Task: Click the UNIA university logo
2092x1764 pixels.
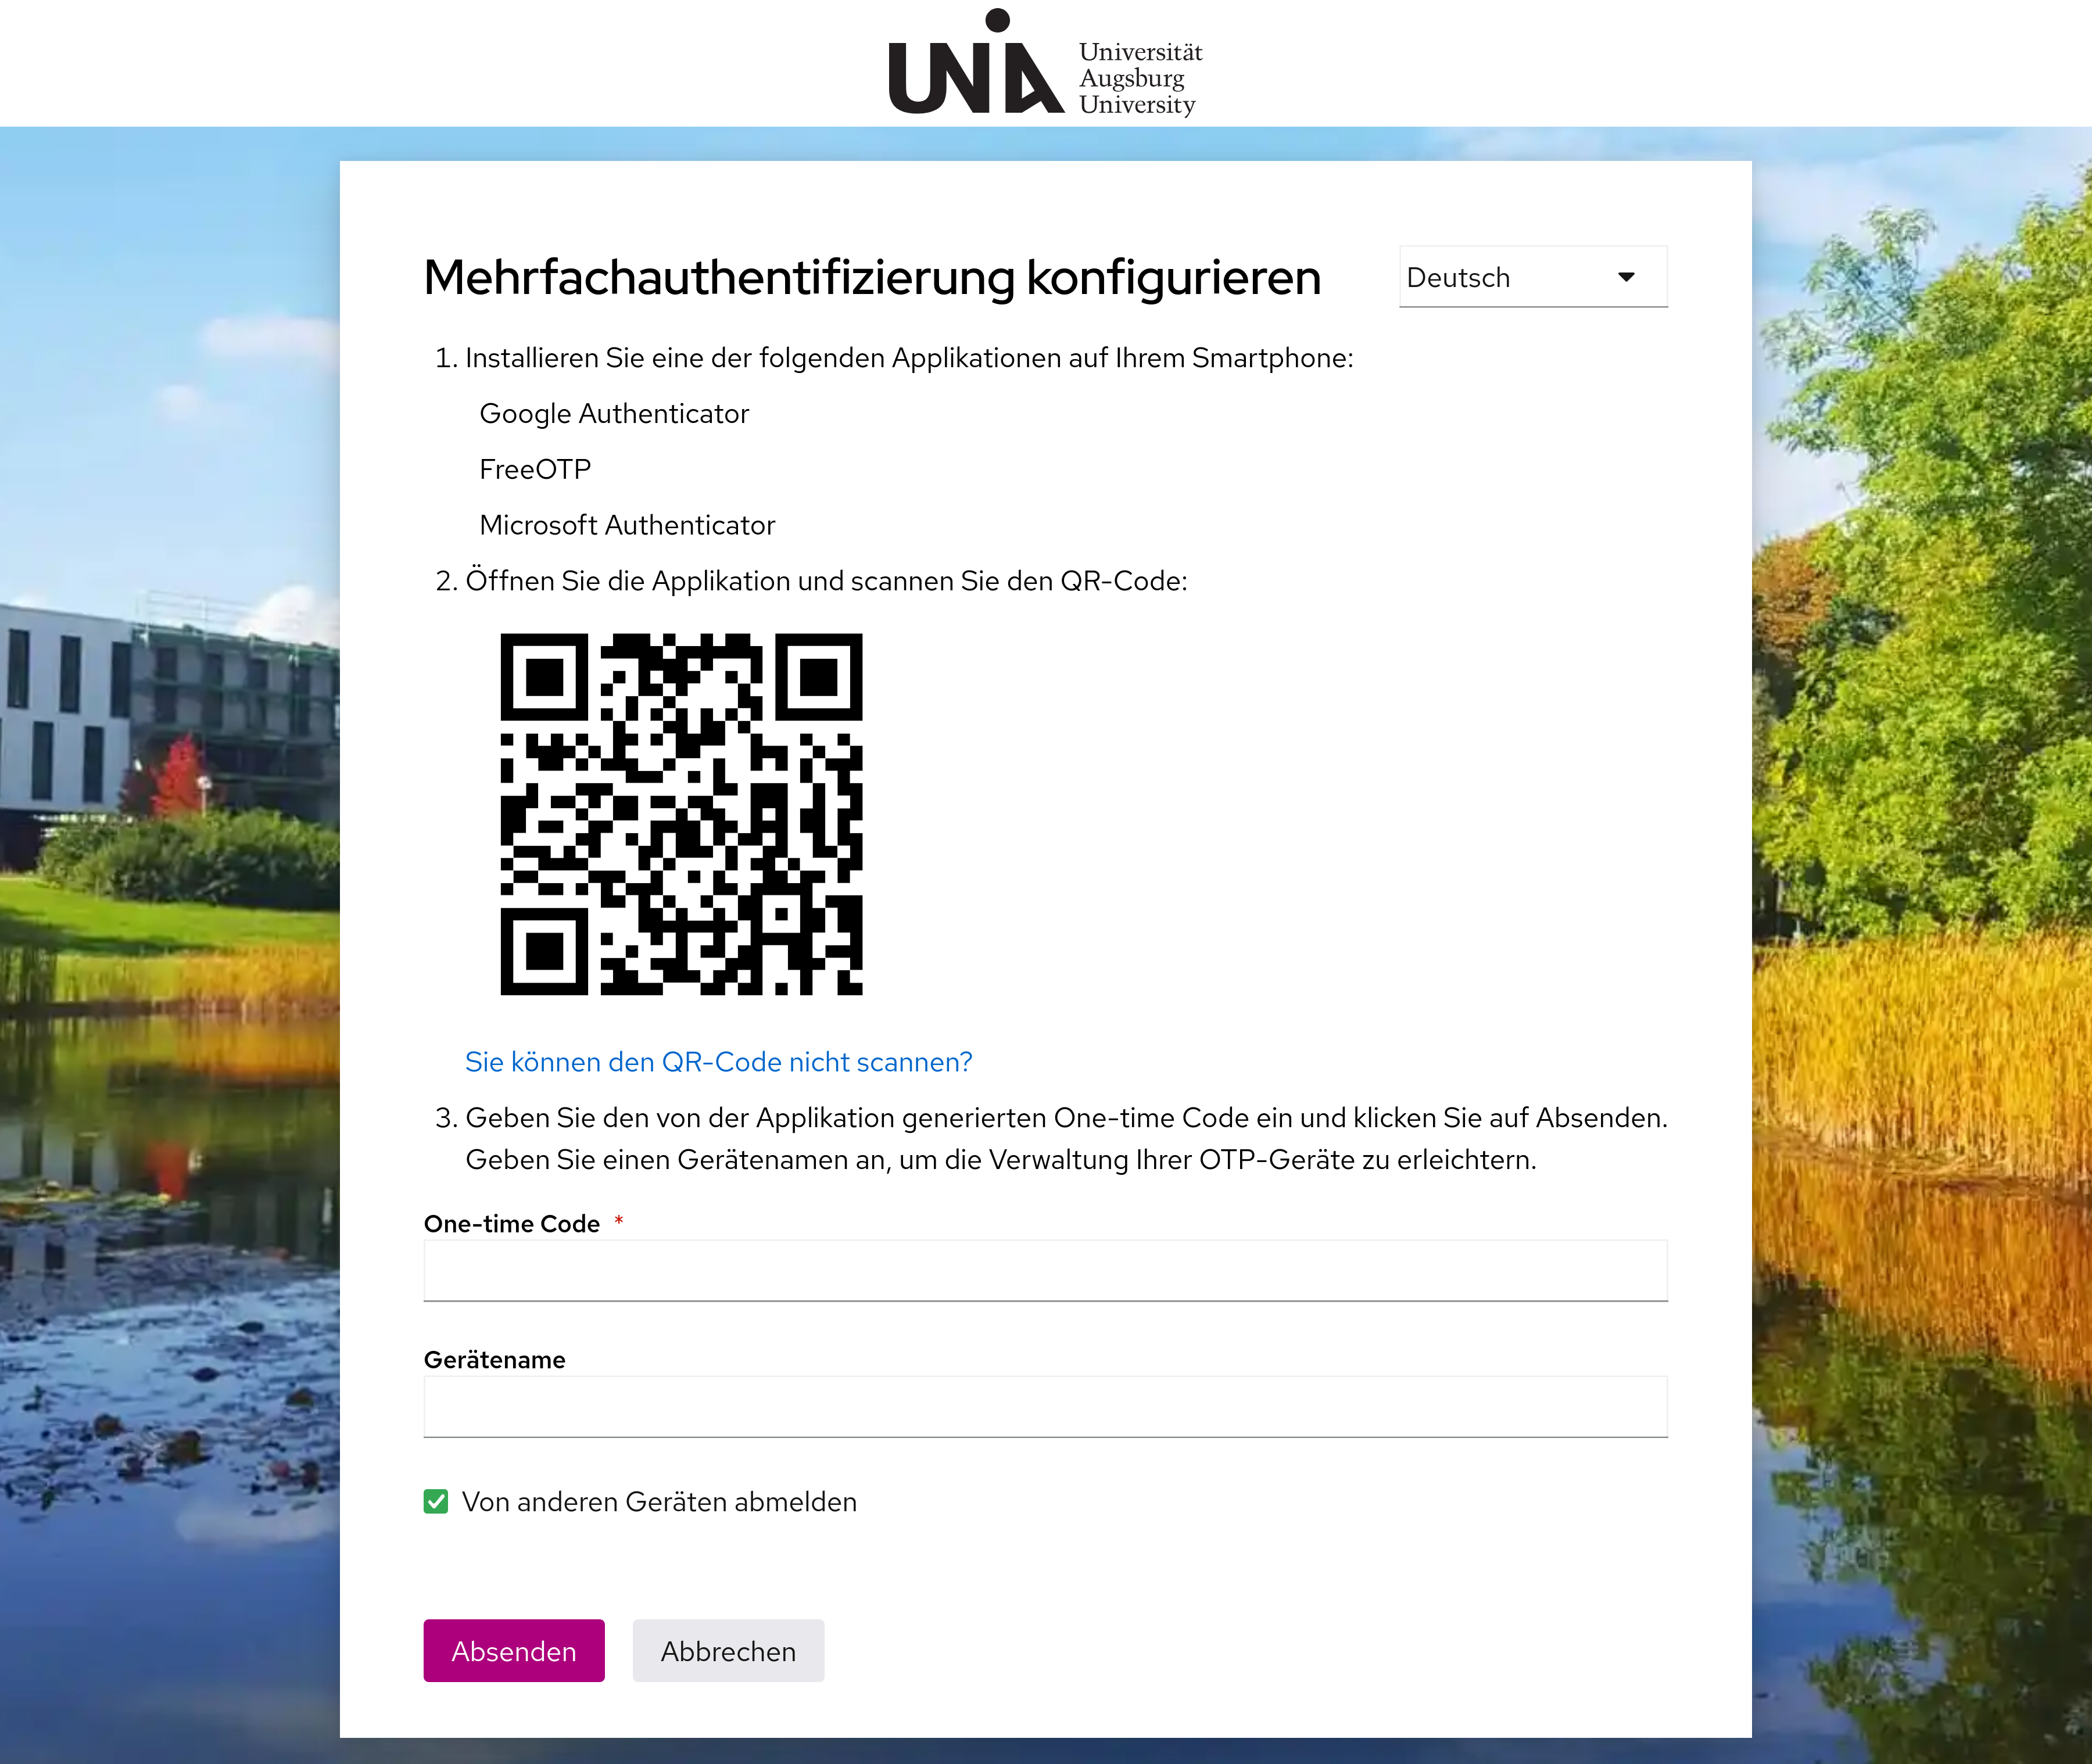Action: click(x=976, y=62)
